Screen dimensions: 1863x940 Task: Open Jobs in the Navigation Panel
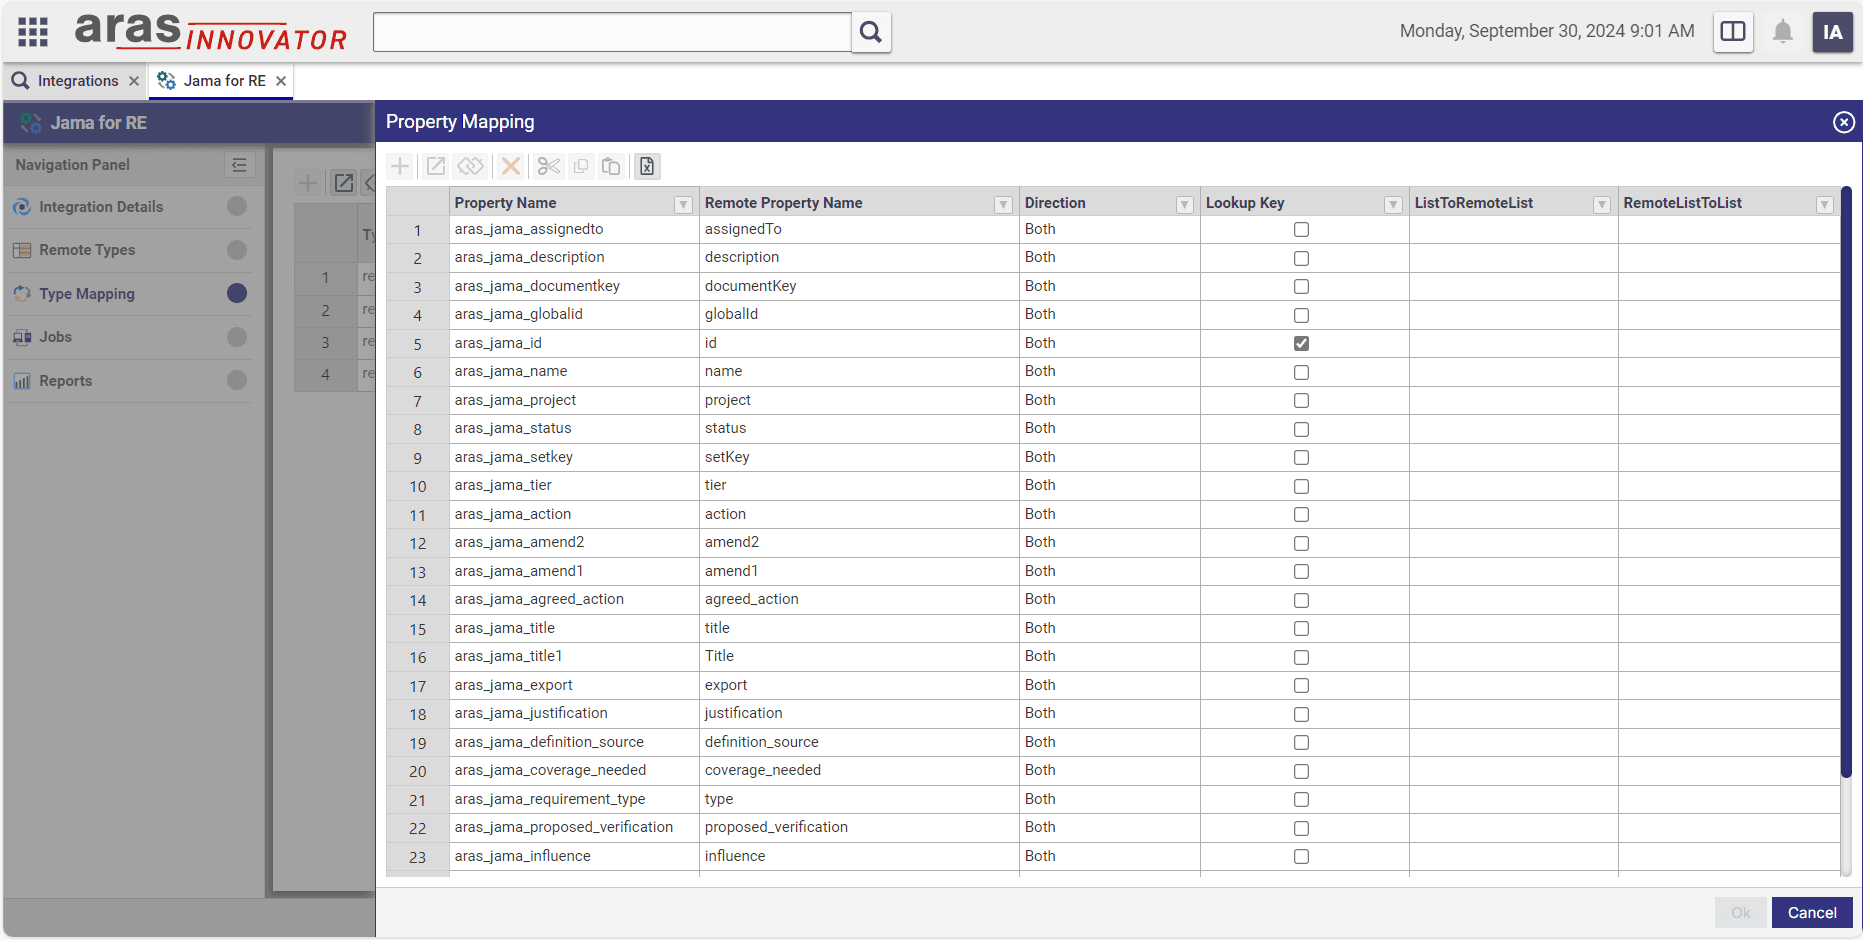coord(130,337)
